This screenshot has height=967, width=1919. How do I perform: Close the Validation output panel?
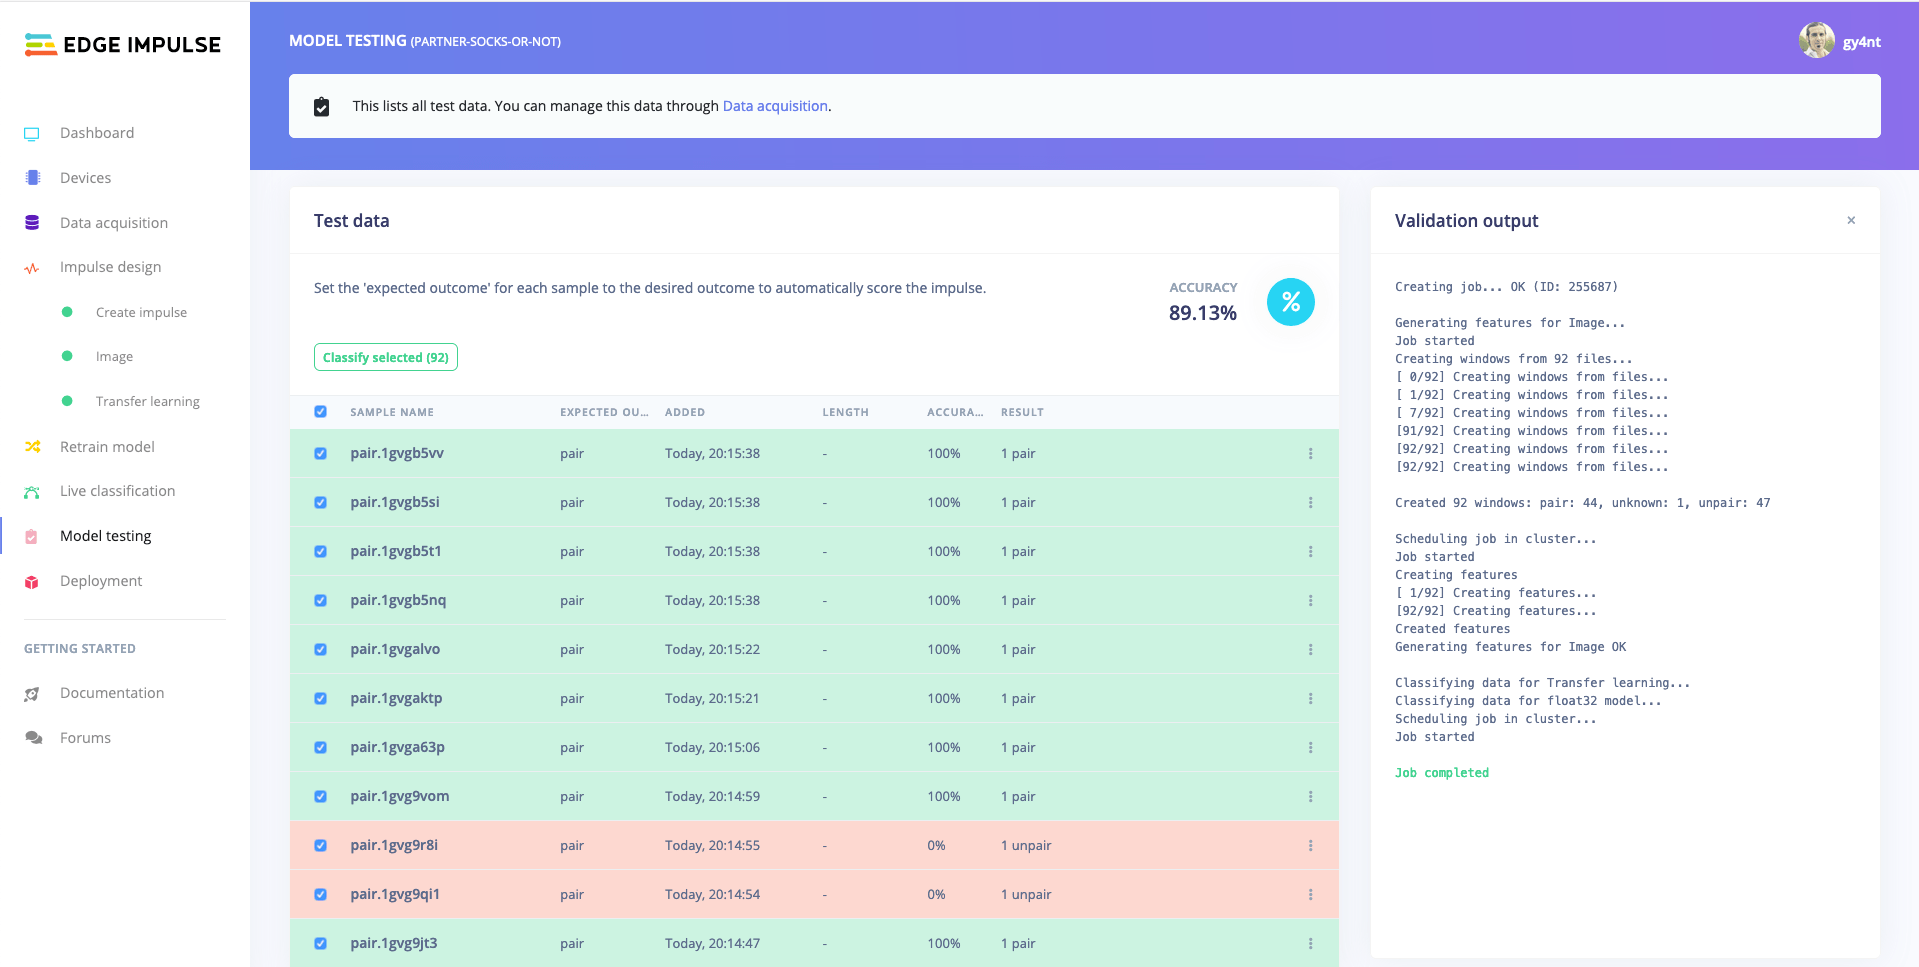click(1851, 220)
